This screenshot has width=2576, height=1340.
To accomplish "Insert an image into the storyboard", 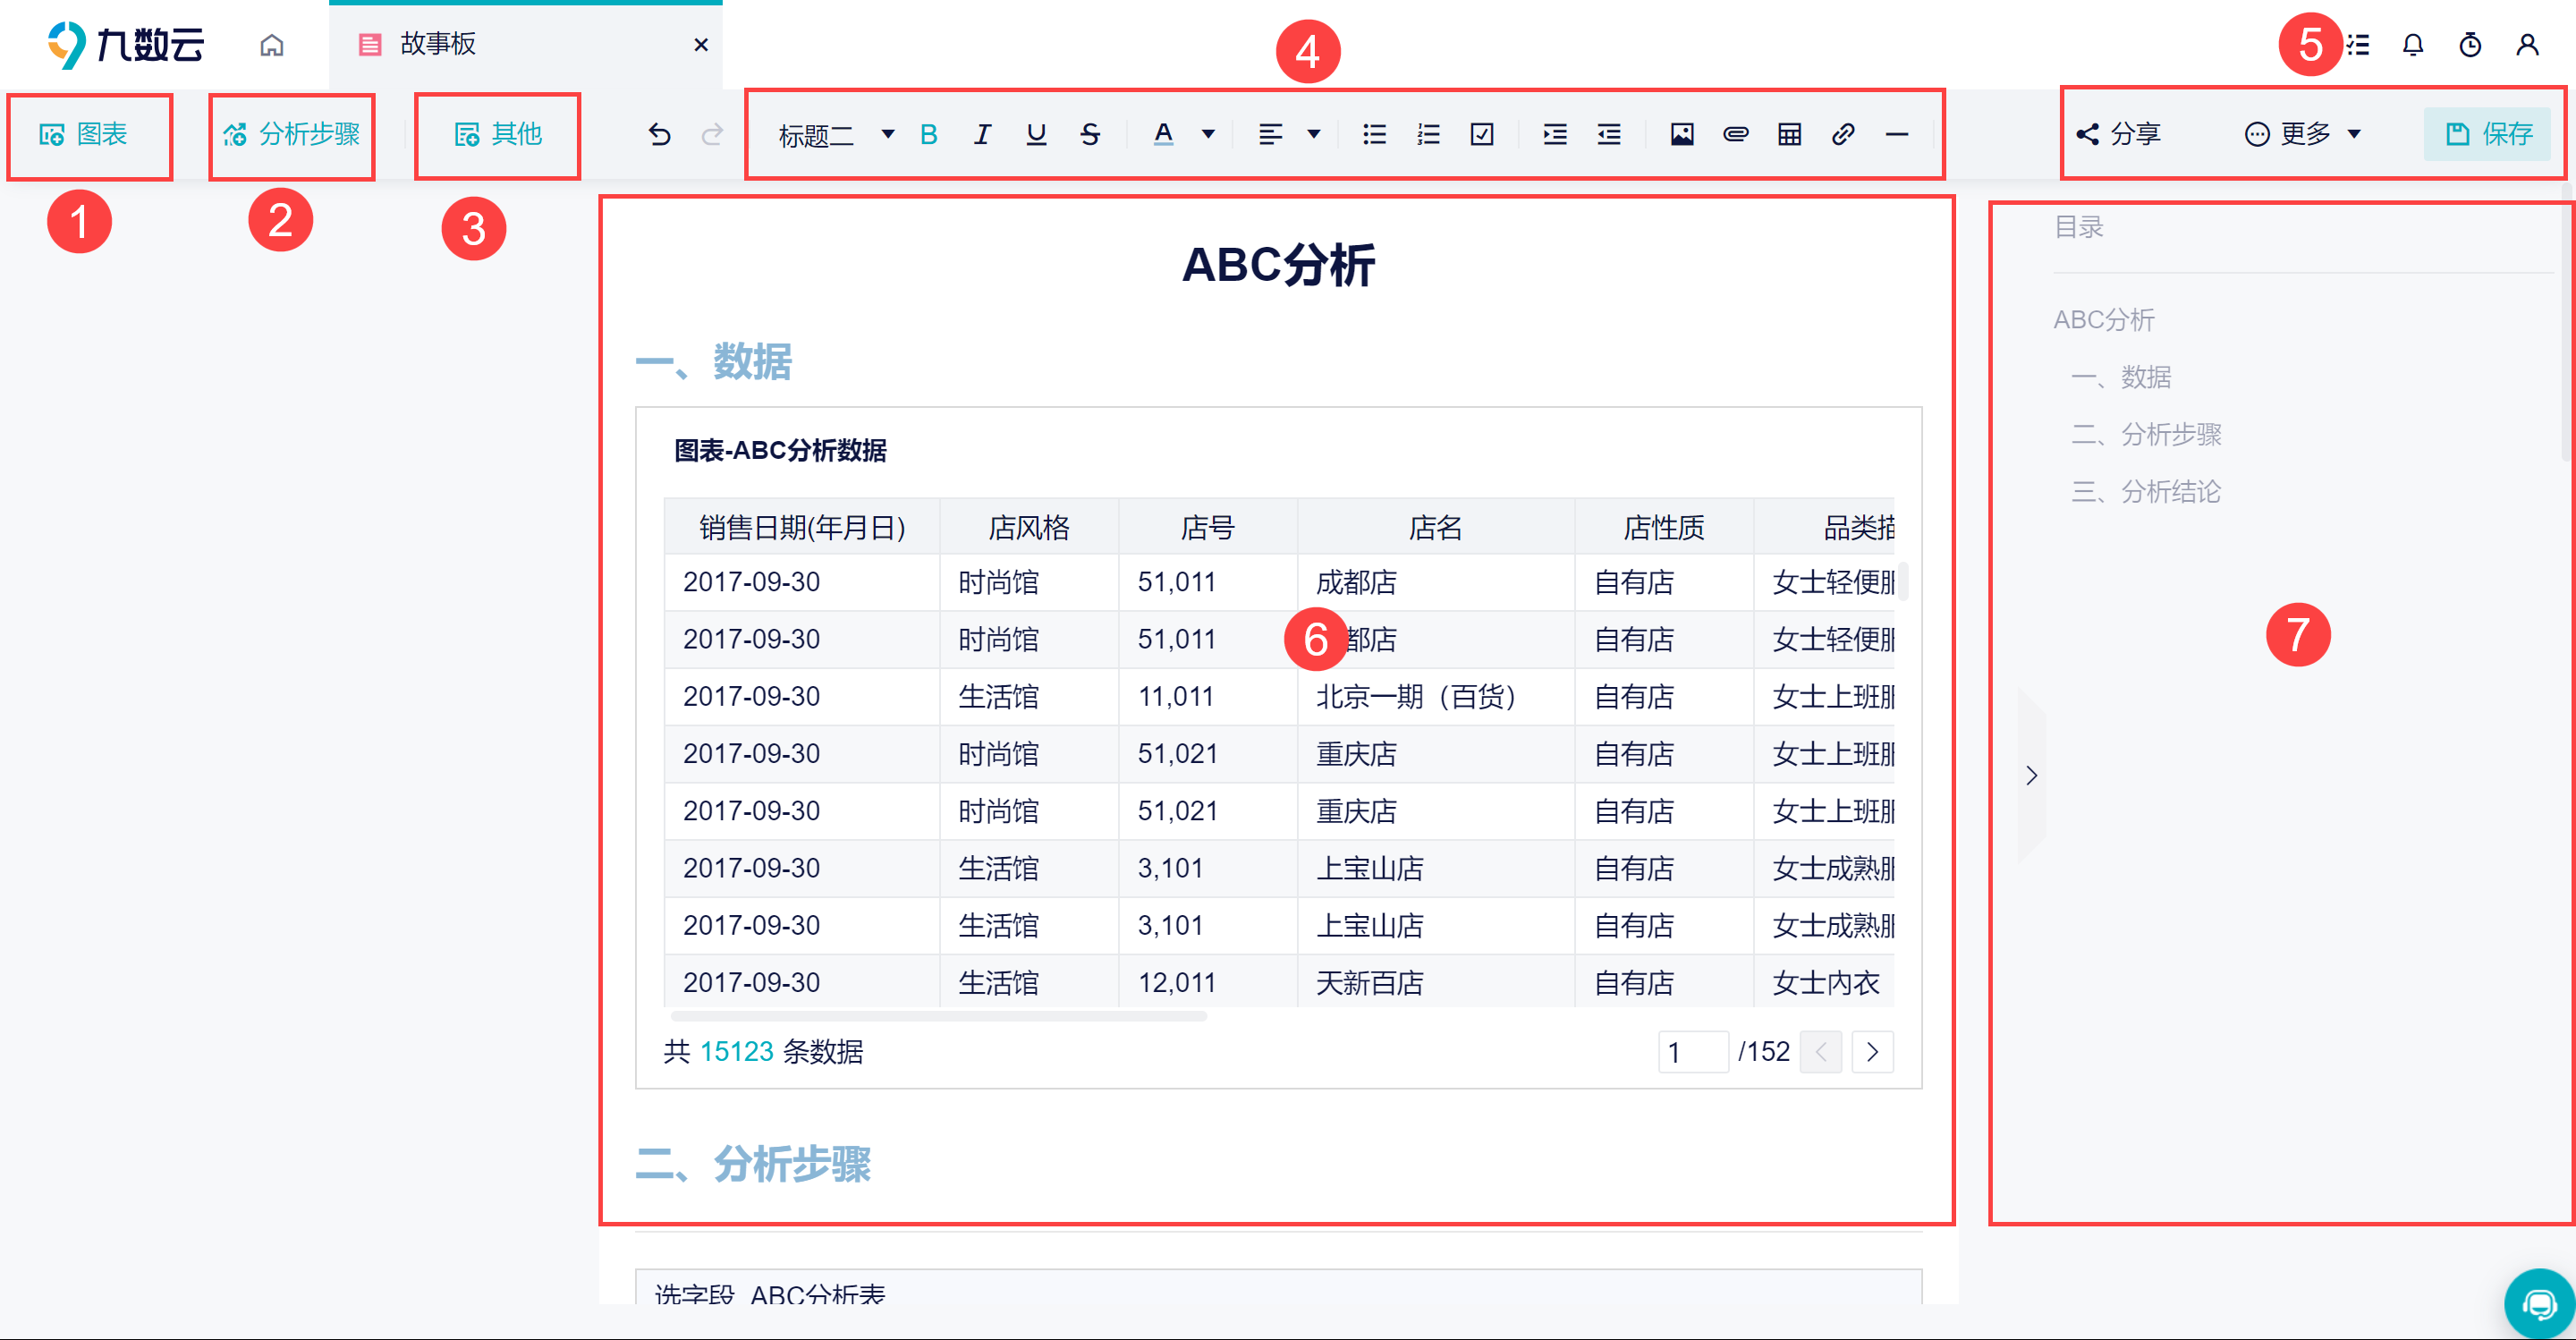I will [x=1682, y=134].
